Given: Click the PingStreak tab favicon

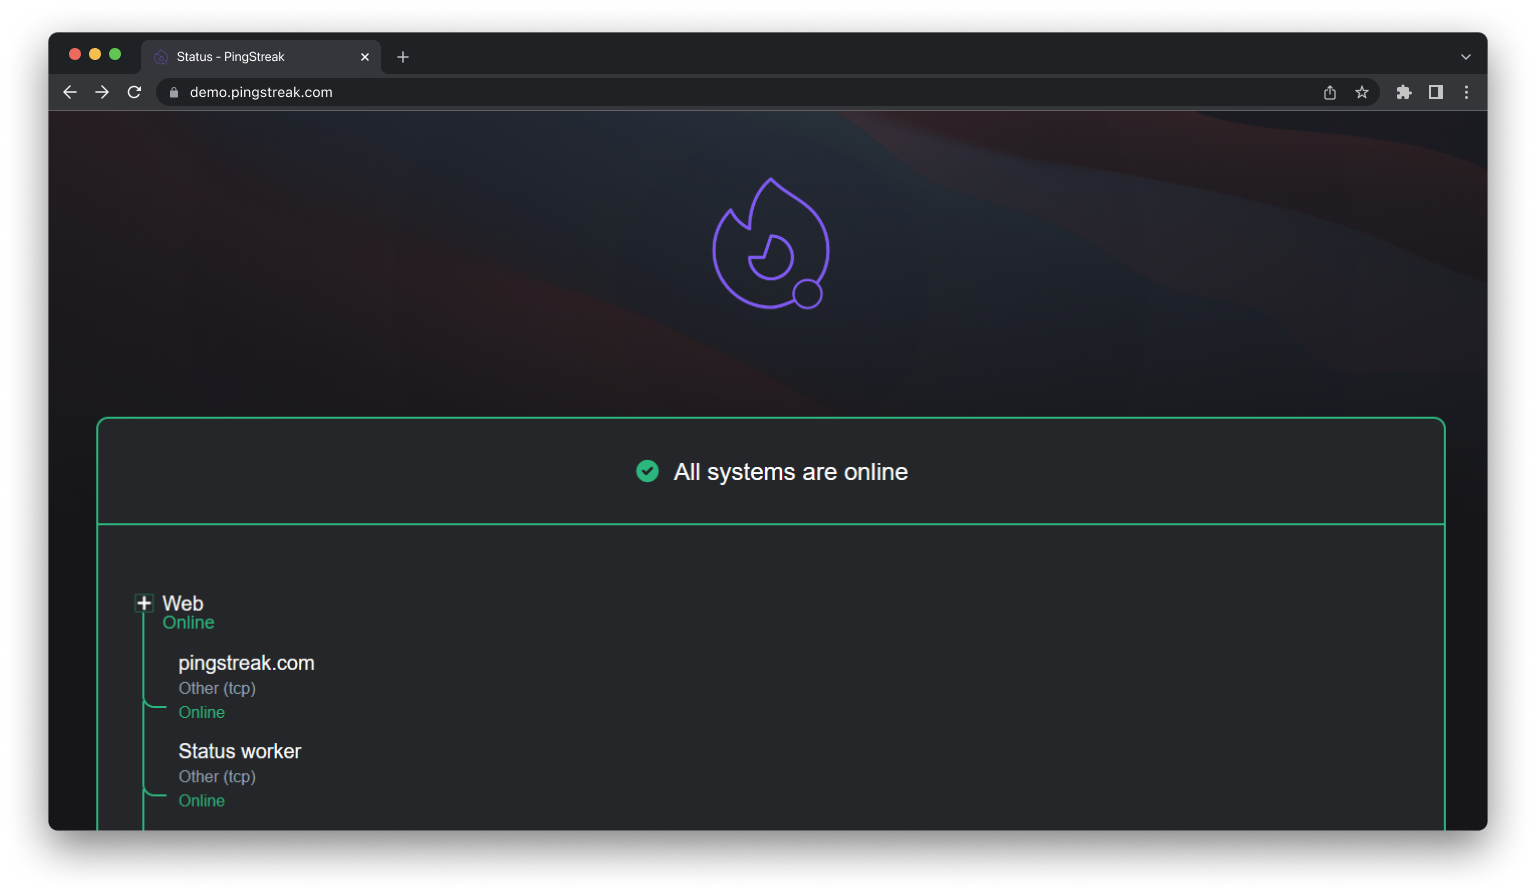Looking at the screenshot, I should coord(161,57).
